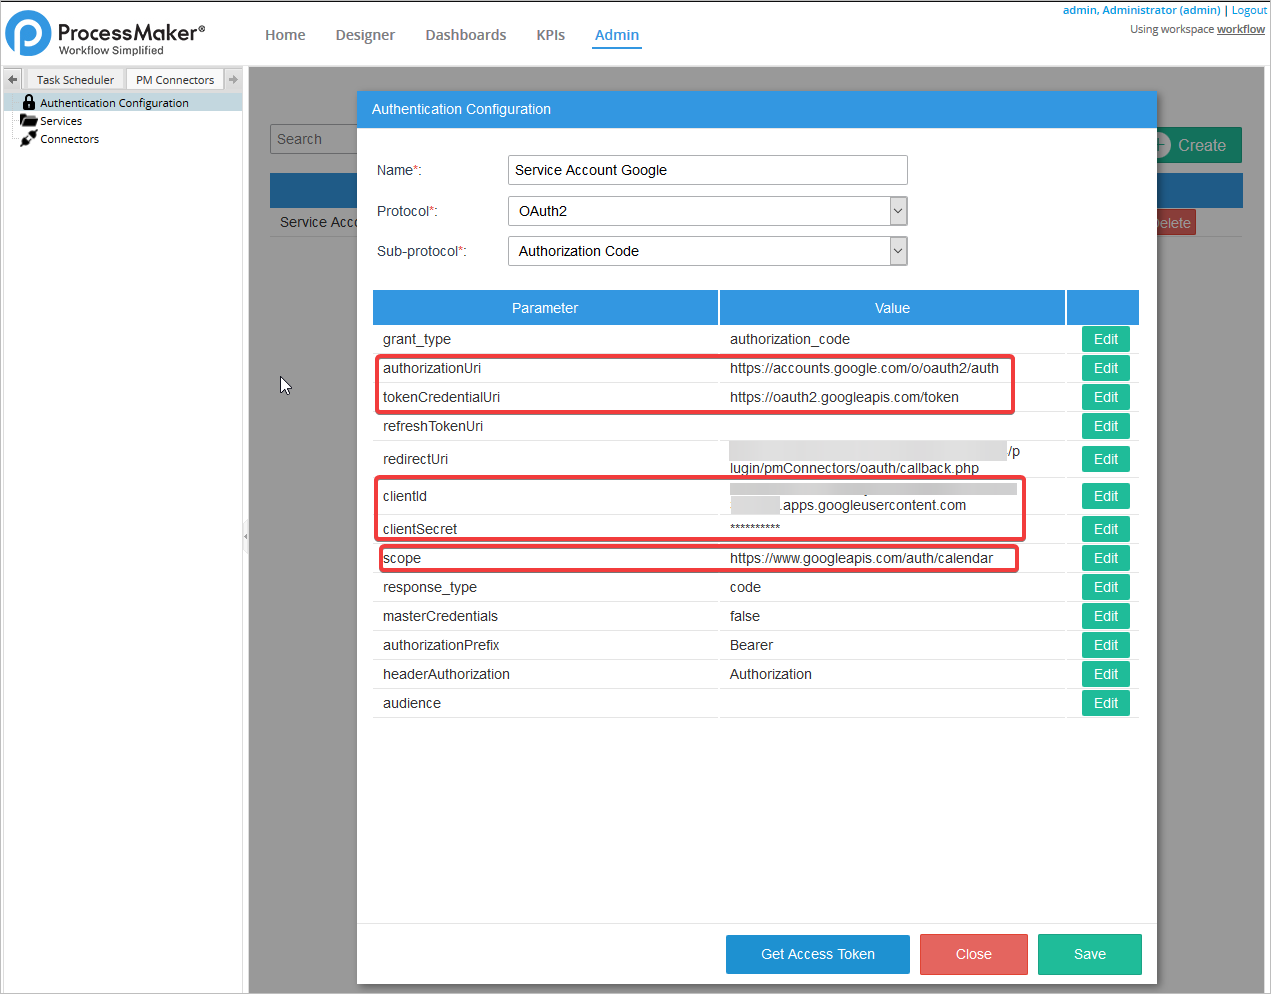Click the Value column header
Image resolution: width=1271 pixels, height=994 pixels.
[892, 308]
